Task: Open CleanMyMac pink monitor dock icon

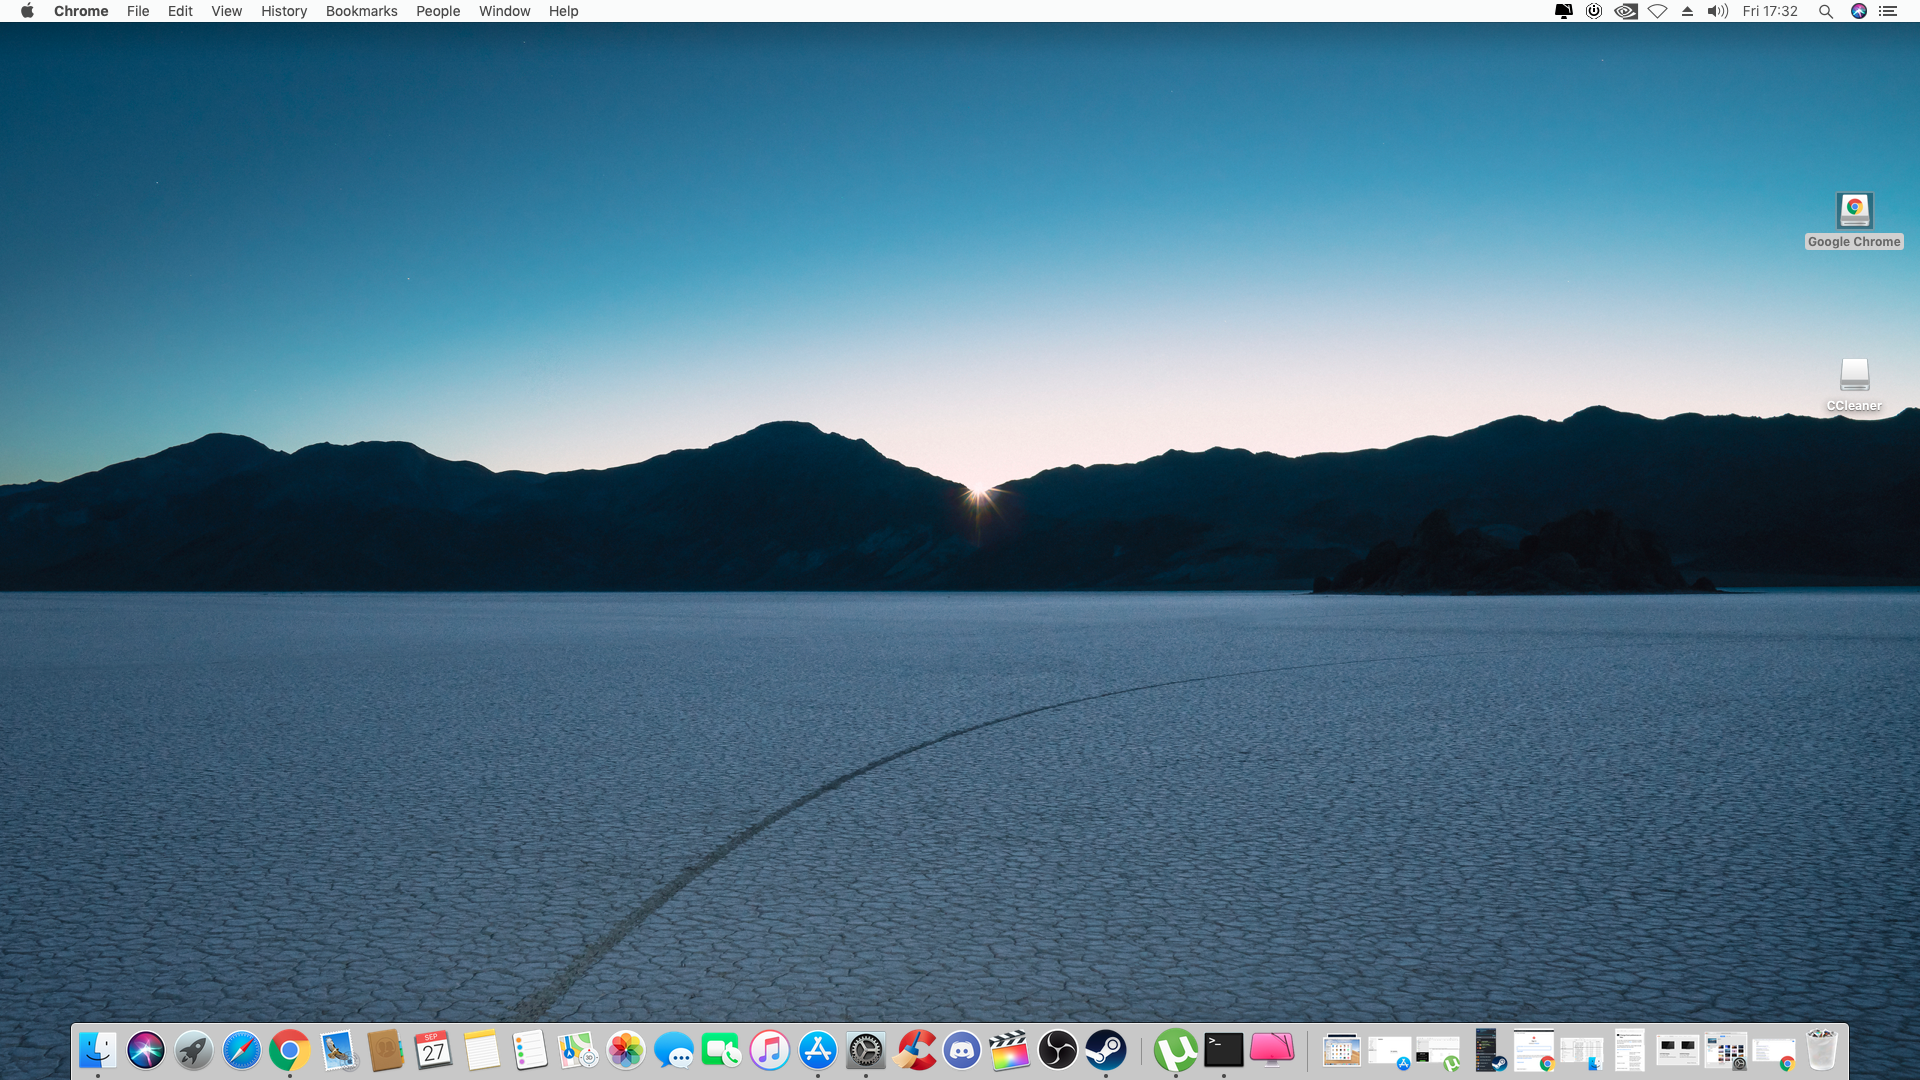Action: pos(1272,1051)
